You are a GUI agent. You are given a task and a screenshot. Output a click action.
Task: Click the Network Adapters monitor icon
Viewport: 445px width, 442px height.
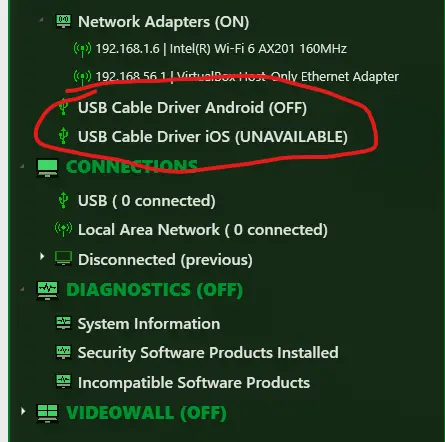[x=63, y=21]
